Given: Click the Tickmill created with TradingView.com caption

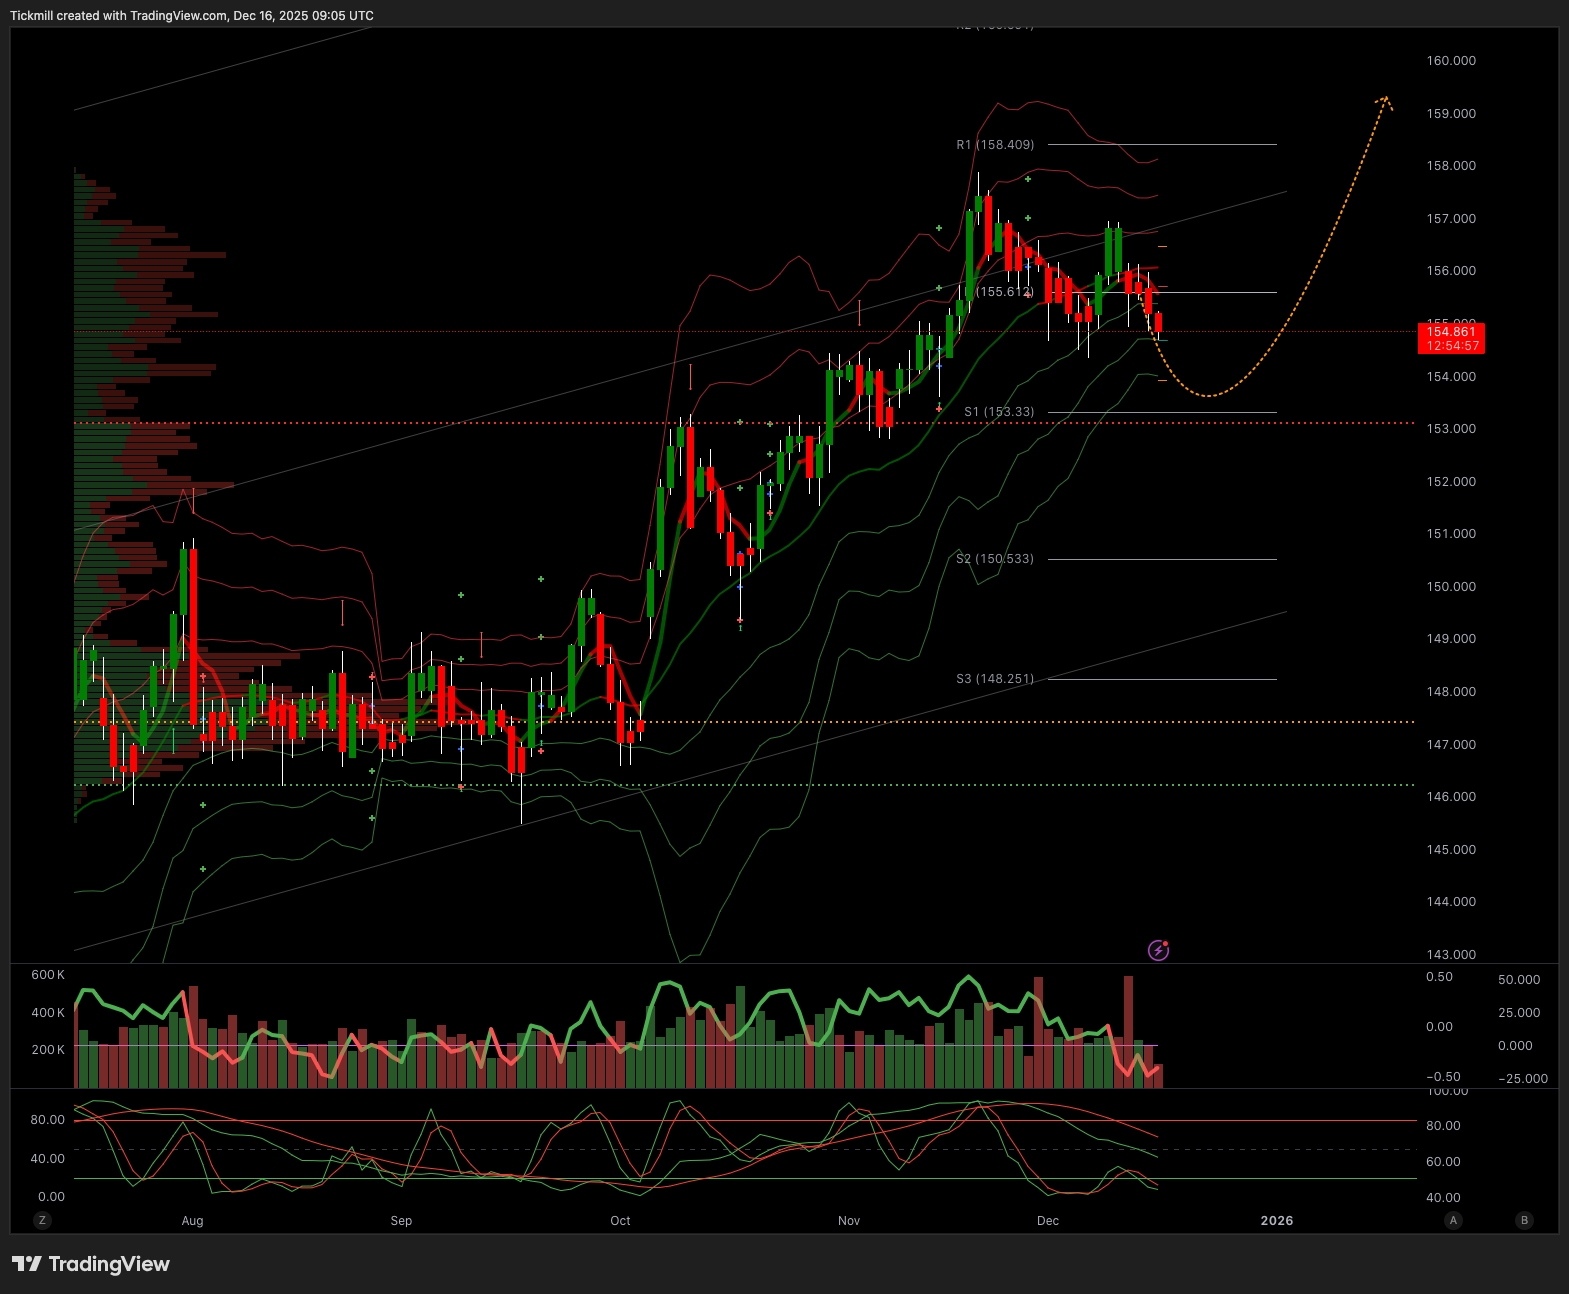Looking at the screenshot, I should coord(192,16).
